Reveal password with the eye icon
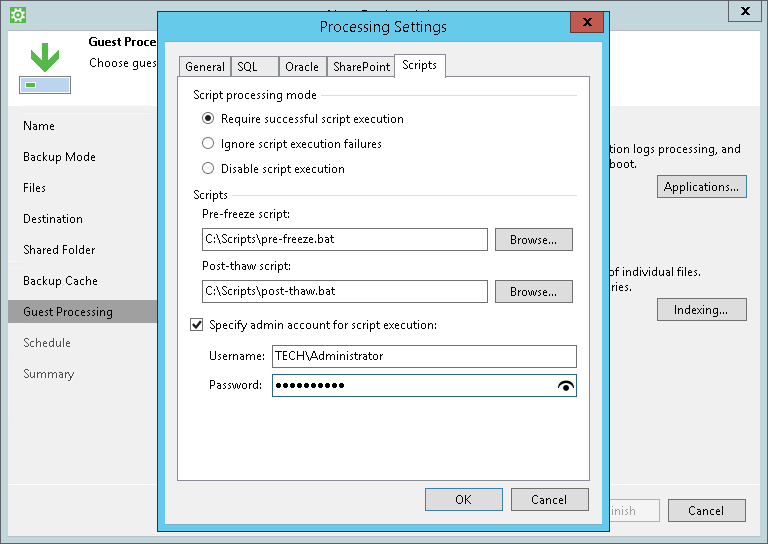This screenshot has width=768, height=544. click(x=566, y=386)
